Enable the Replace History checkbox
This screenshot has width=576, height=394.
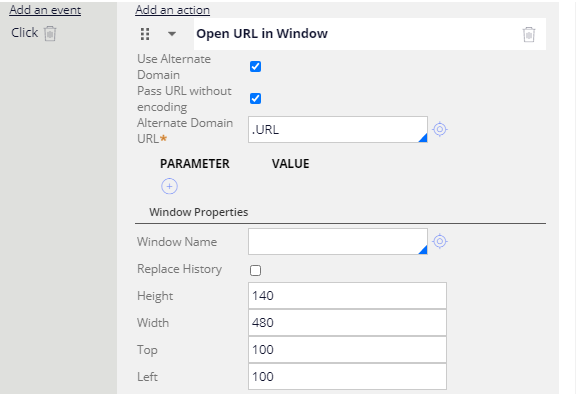[x=255, y=270]
